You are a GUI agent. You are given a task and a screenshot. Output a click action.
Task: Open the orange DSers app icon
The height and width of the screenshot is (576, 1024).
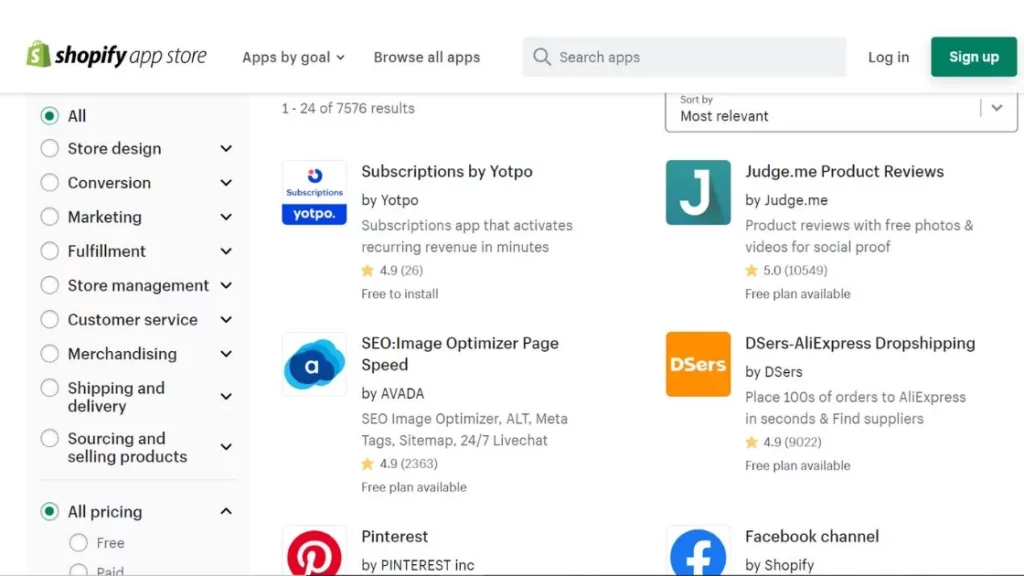tap(698, 364)
